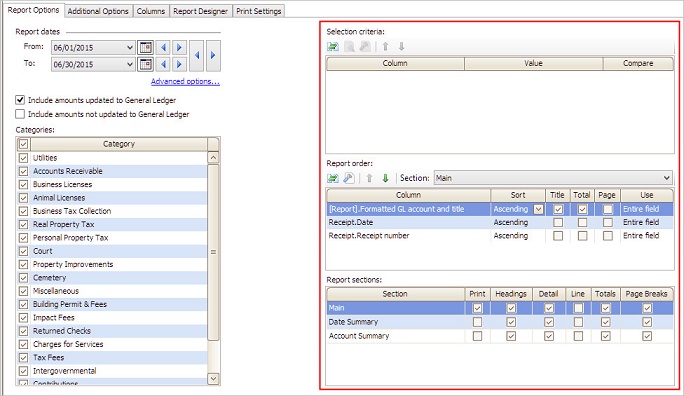Screen dimensions: 684x396
Task: Select the Cemetery category row
Action: 113,278
